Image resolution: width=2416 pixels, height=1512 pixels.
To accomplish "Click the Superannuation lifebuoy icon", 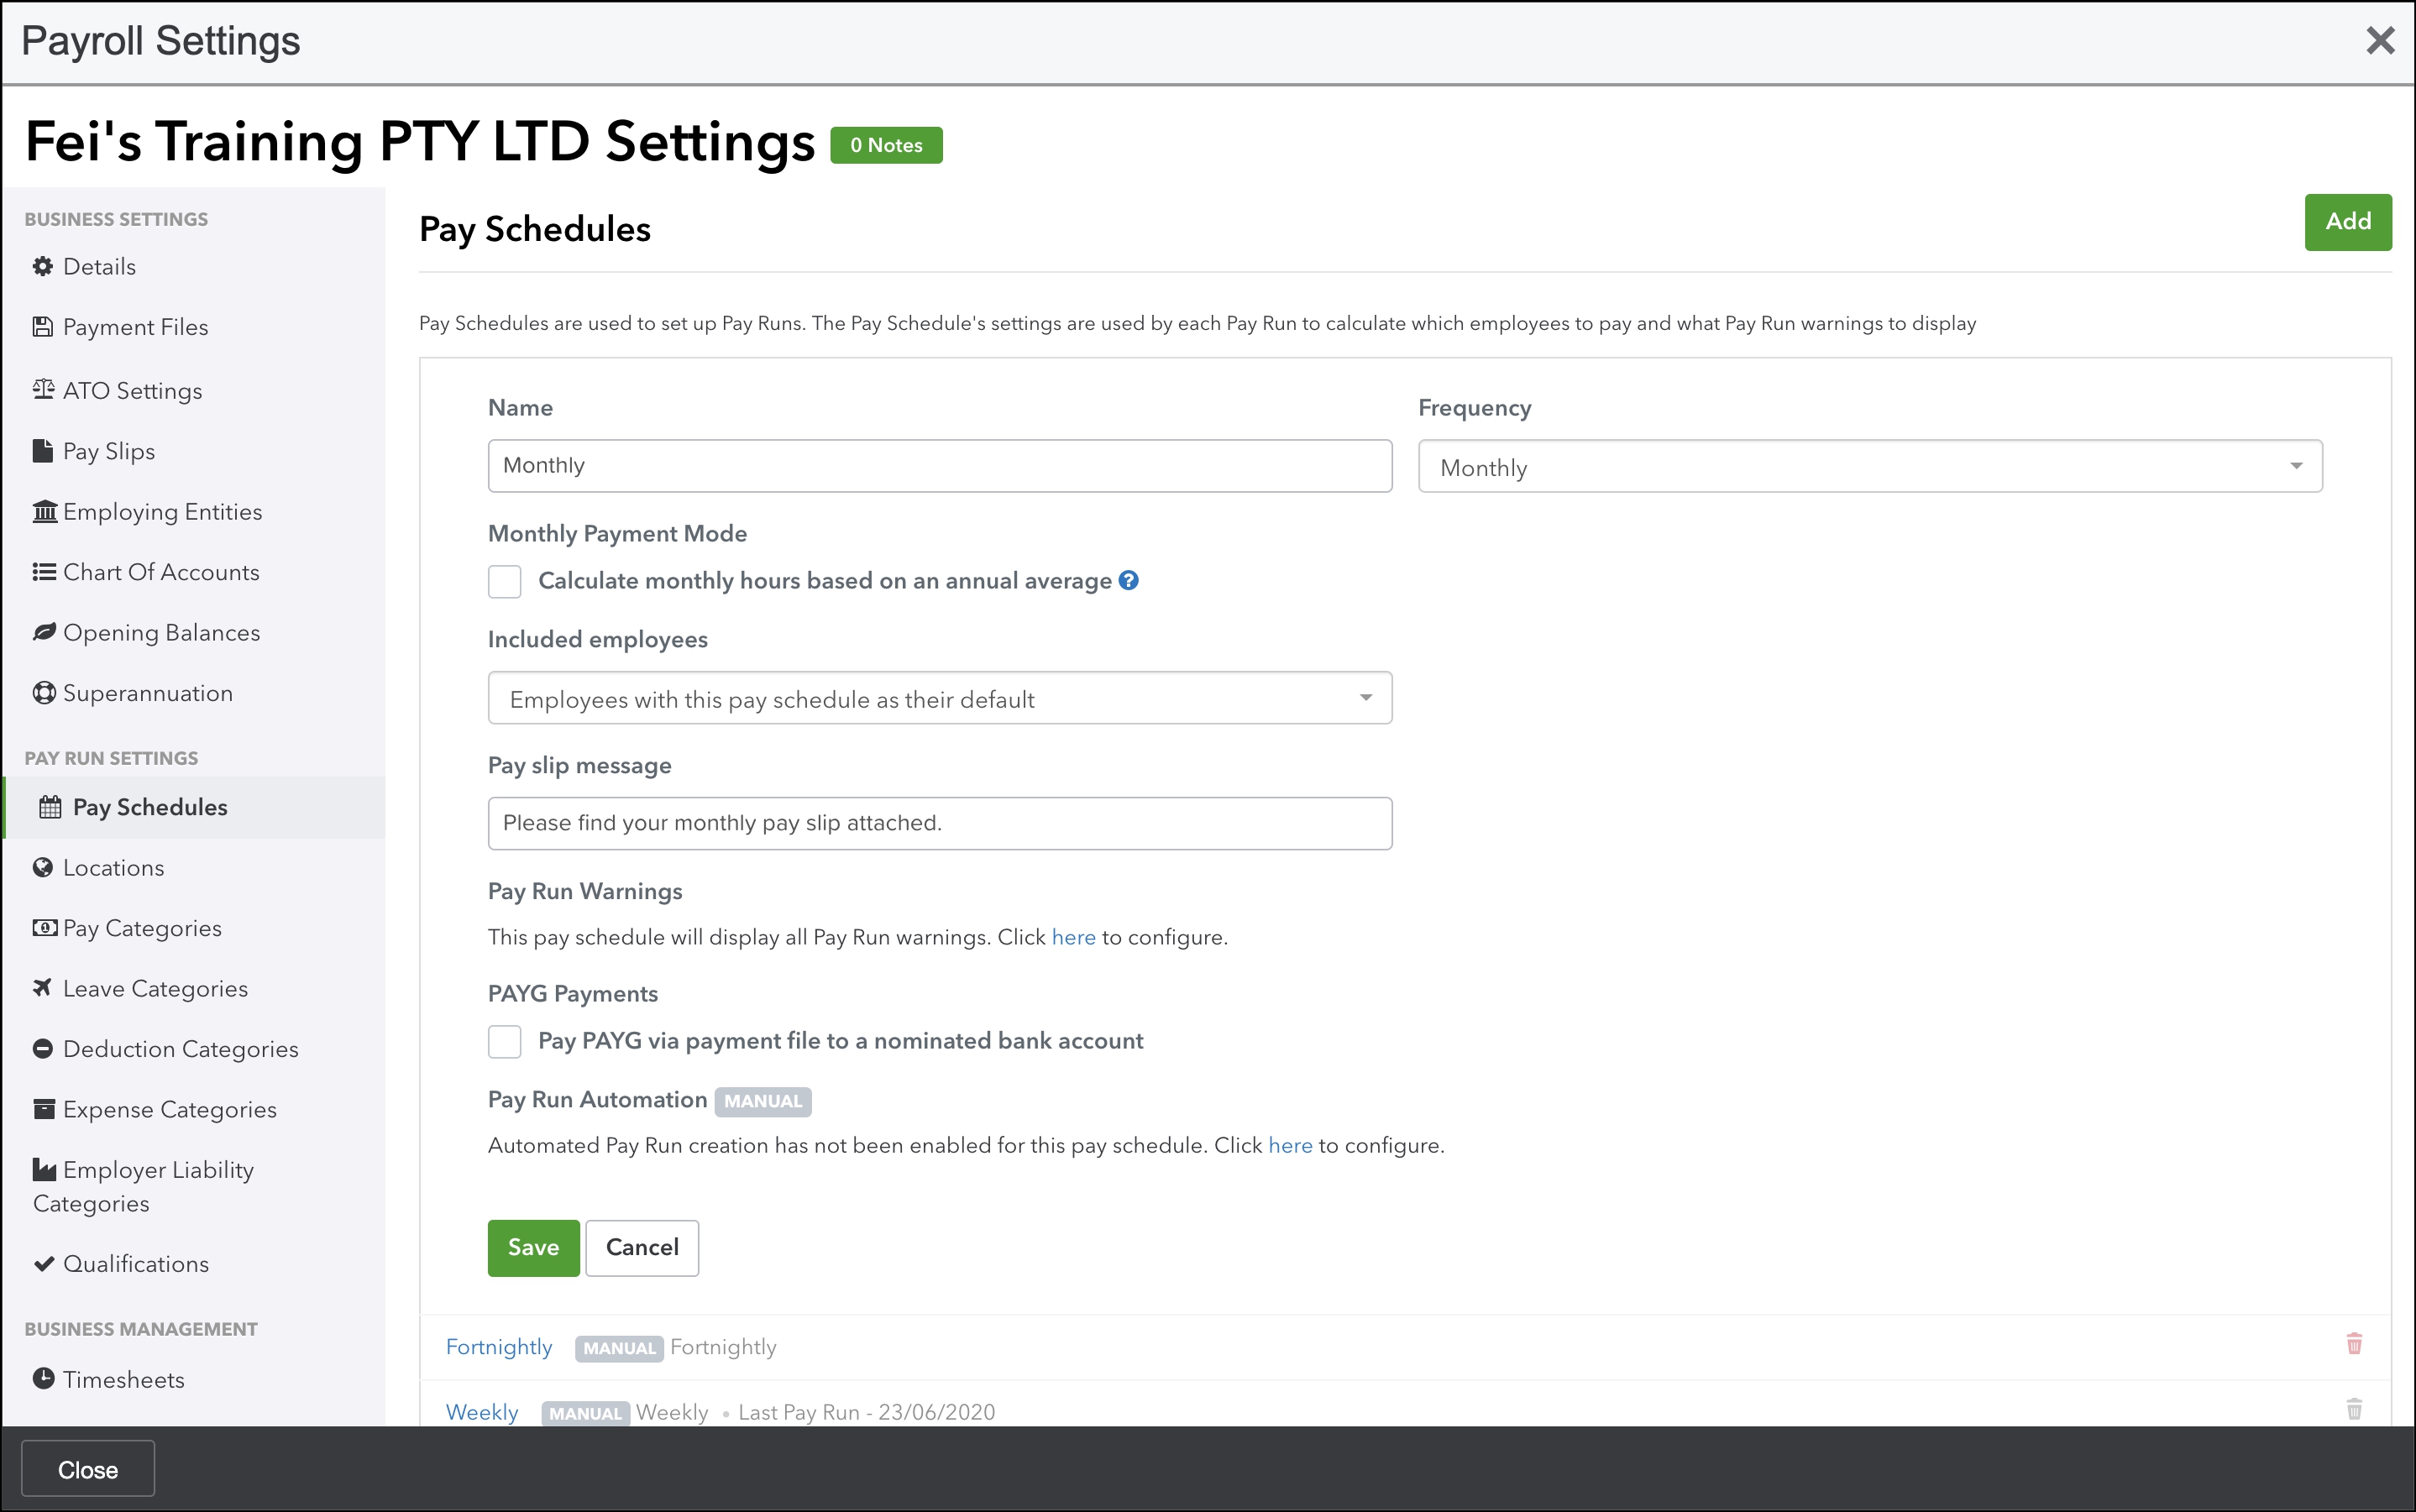I will [x=43, y=693].
